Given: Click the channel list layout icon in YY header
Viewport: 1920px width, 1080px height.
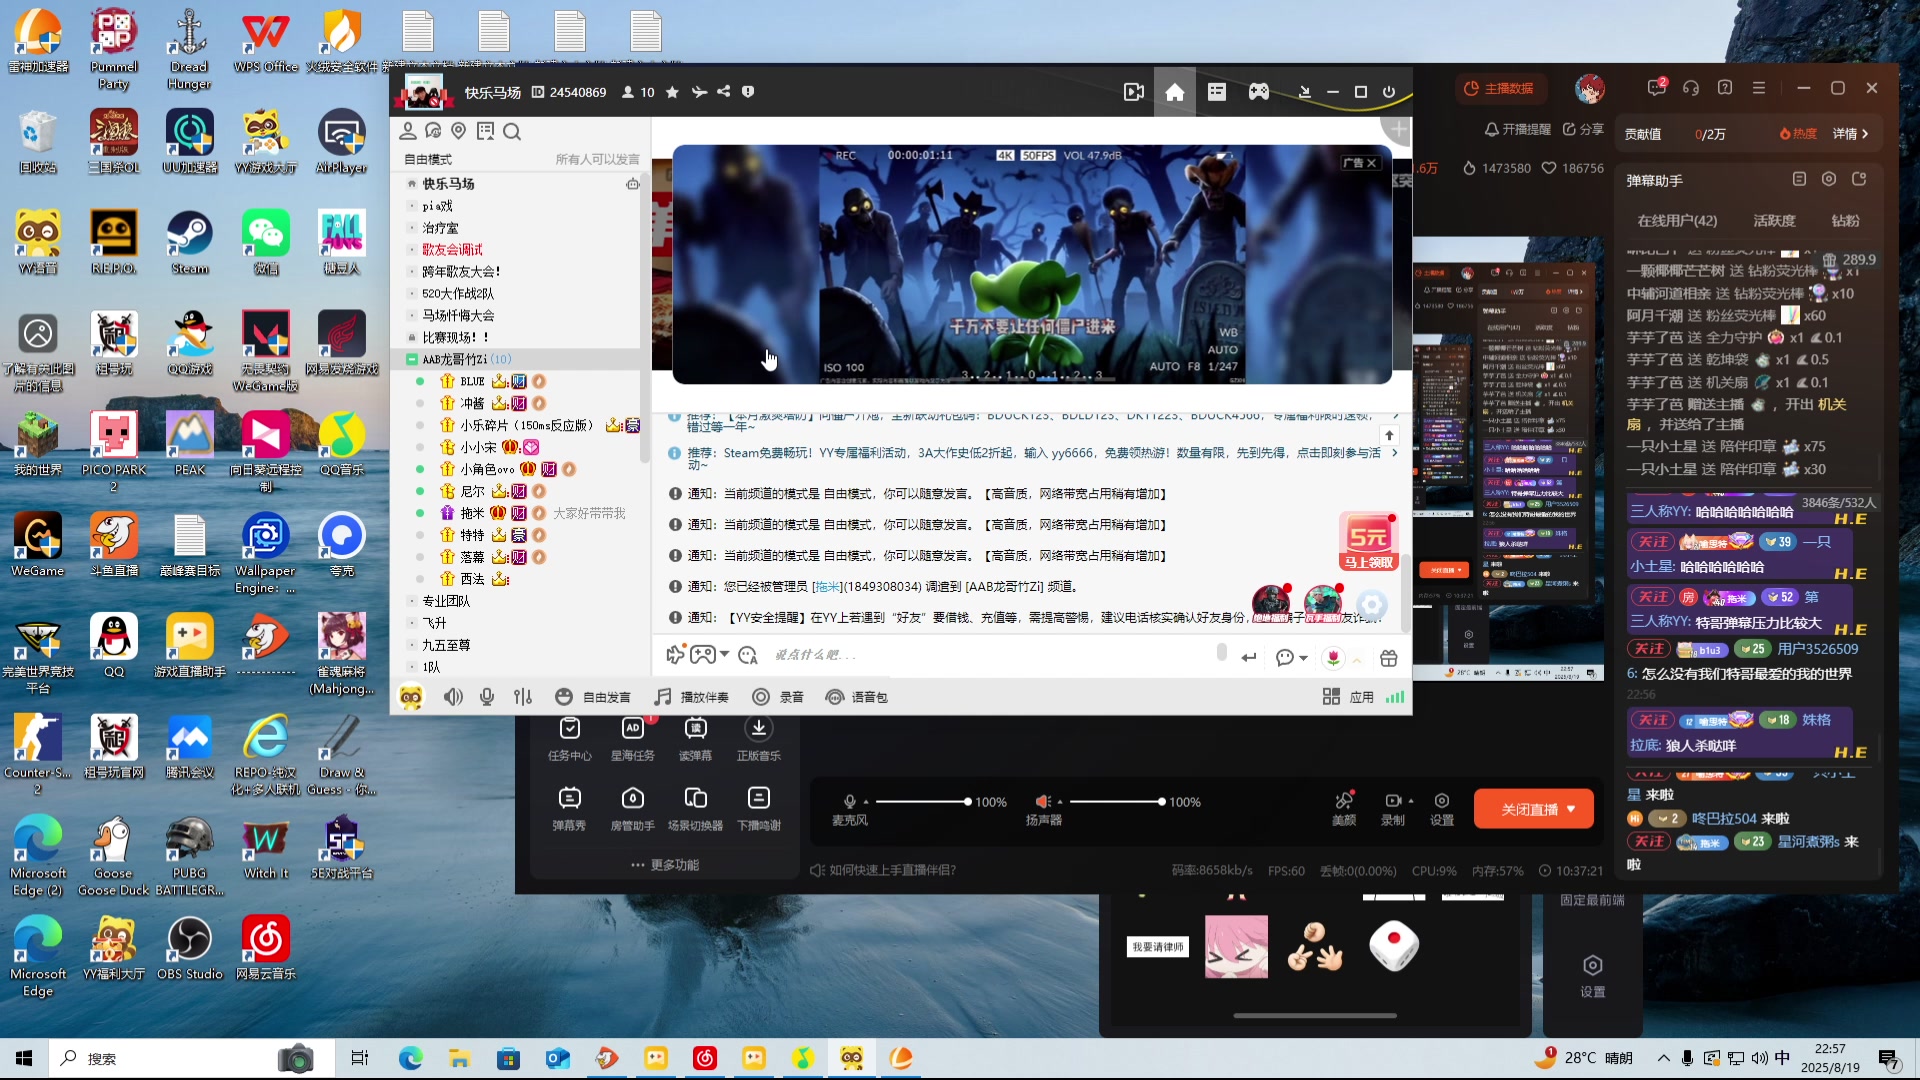Looking at the screenshot, I should (1216, 92).
